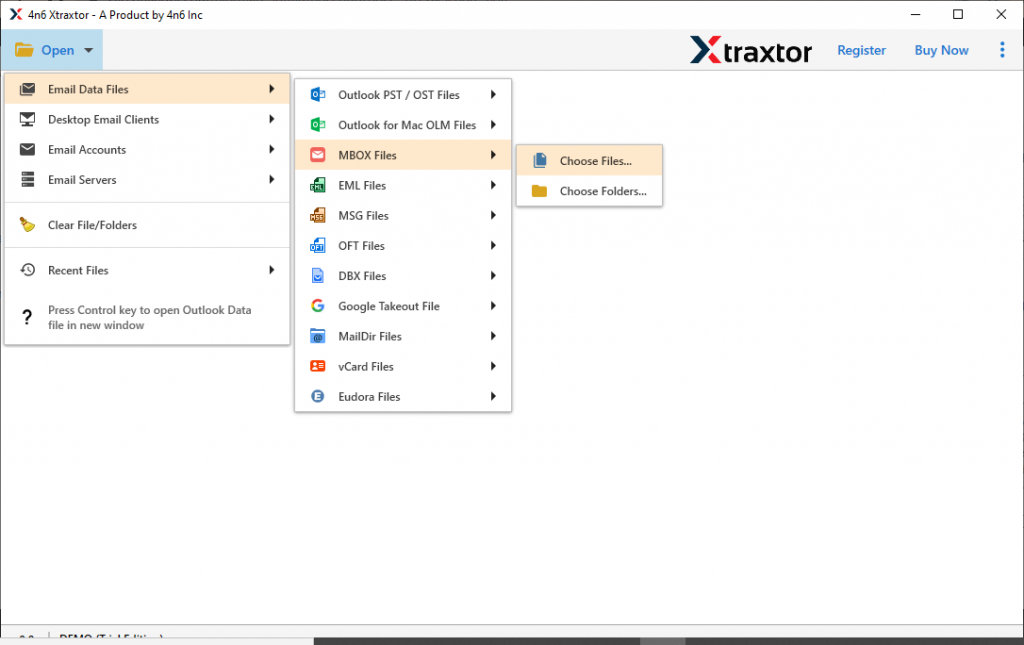This screenshot has height=645, width=1024.
Task: Click the Eudora Files icon
Action: (319, 396)
